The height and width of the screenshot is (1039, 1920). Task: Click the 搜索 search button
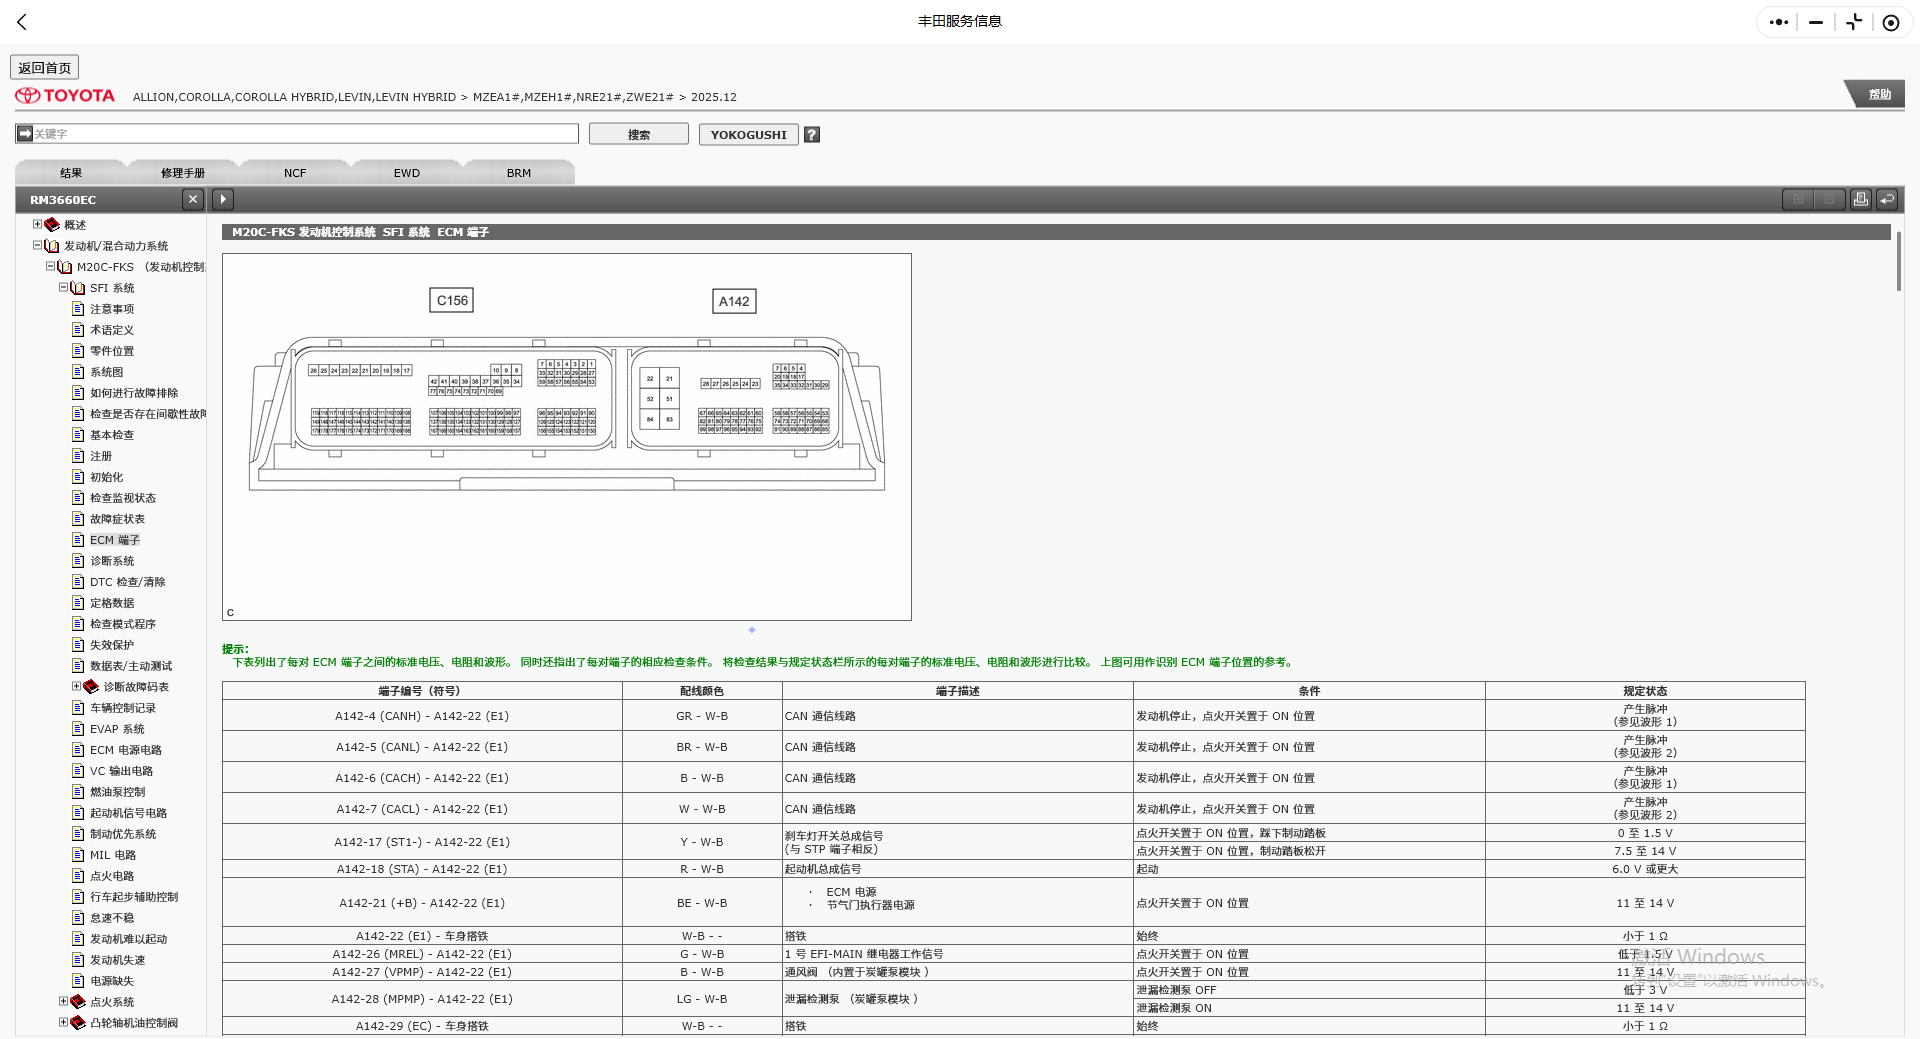pyautogui.click(x=639, y=134)
